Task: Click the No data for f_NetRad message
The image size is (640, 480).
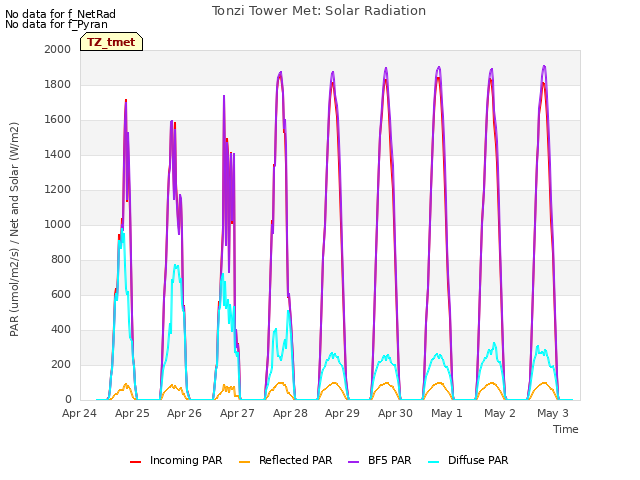Action: pyautogui.click(x=60, y=14)
